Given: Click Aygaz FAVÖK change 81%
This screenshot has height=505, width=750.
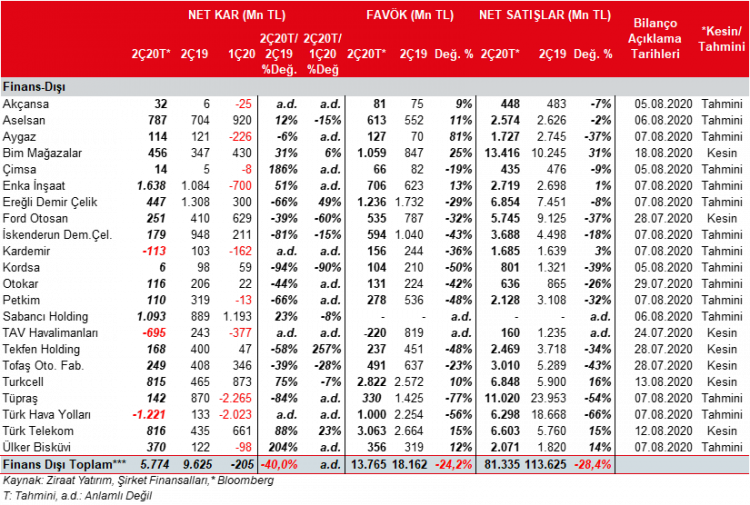Looking at the screenshot, I should pyautogui.click(x=461, y=137).
